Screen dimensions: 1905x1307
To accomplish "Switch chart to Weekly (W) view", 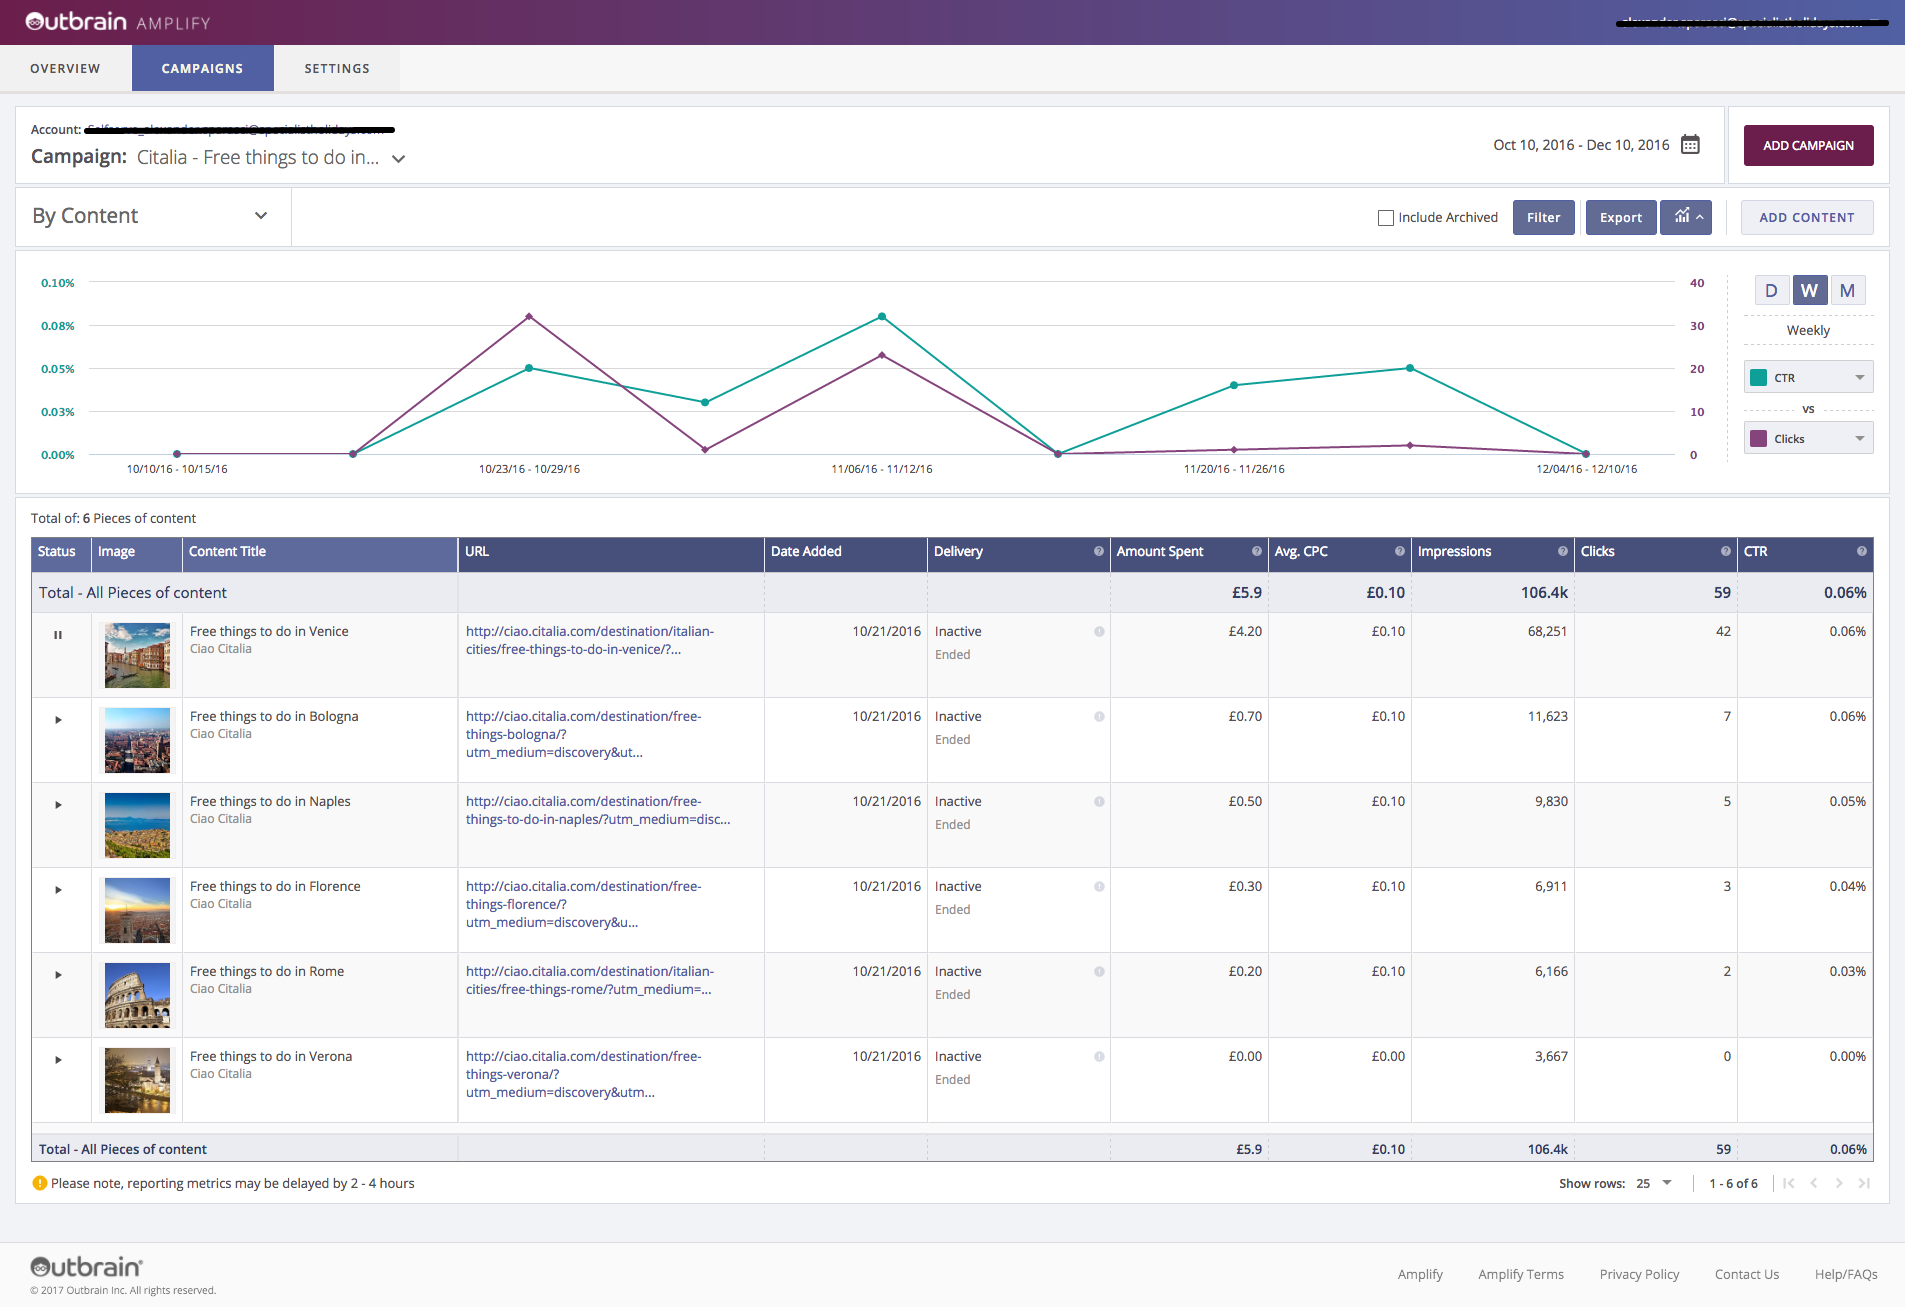I will click(1810, 291).
